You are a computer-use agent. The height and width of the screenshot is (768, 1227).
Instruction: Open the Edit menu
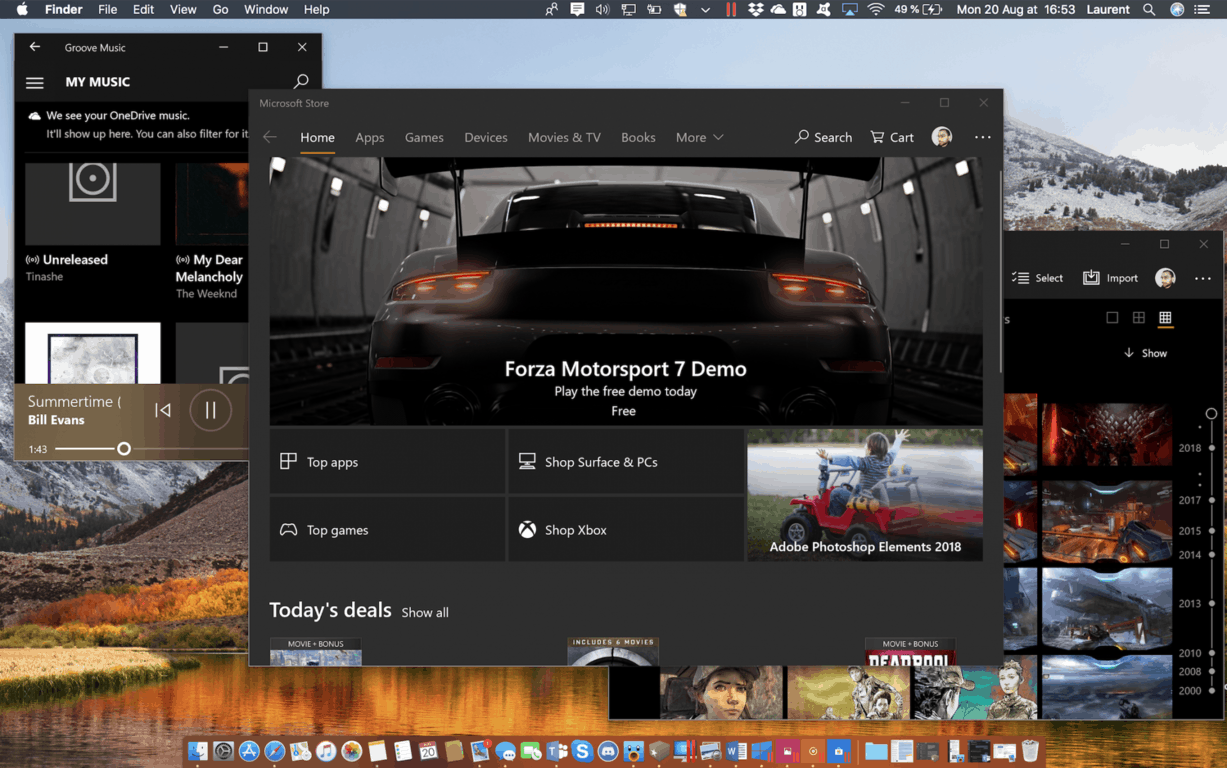(143, 9)
